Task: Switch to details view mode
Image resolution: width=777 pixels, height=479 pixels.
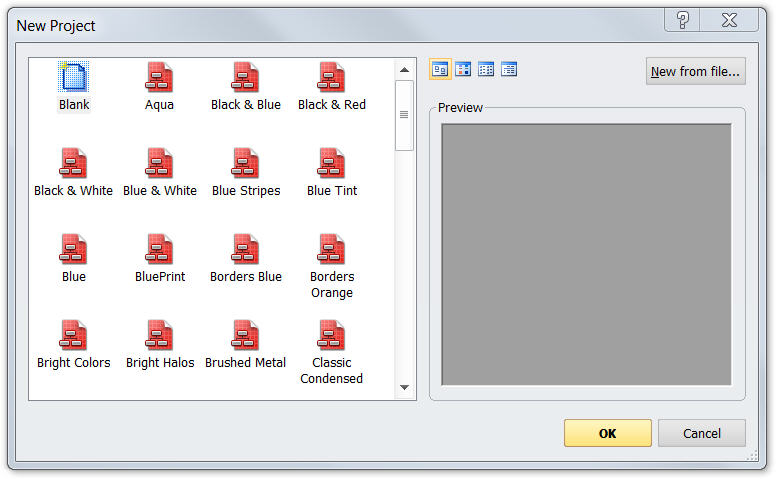Action: click(509, 69)
